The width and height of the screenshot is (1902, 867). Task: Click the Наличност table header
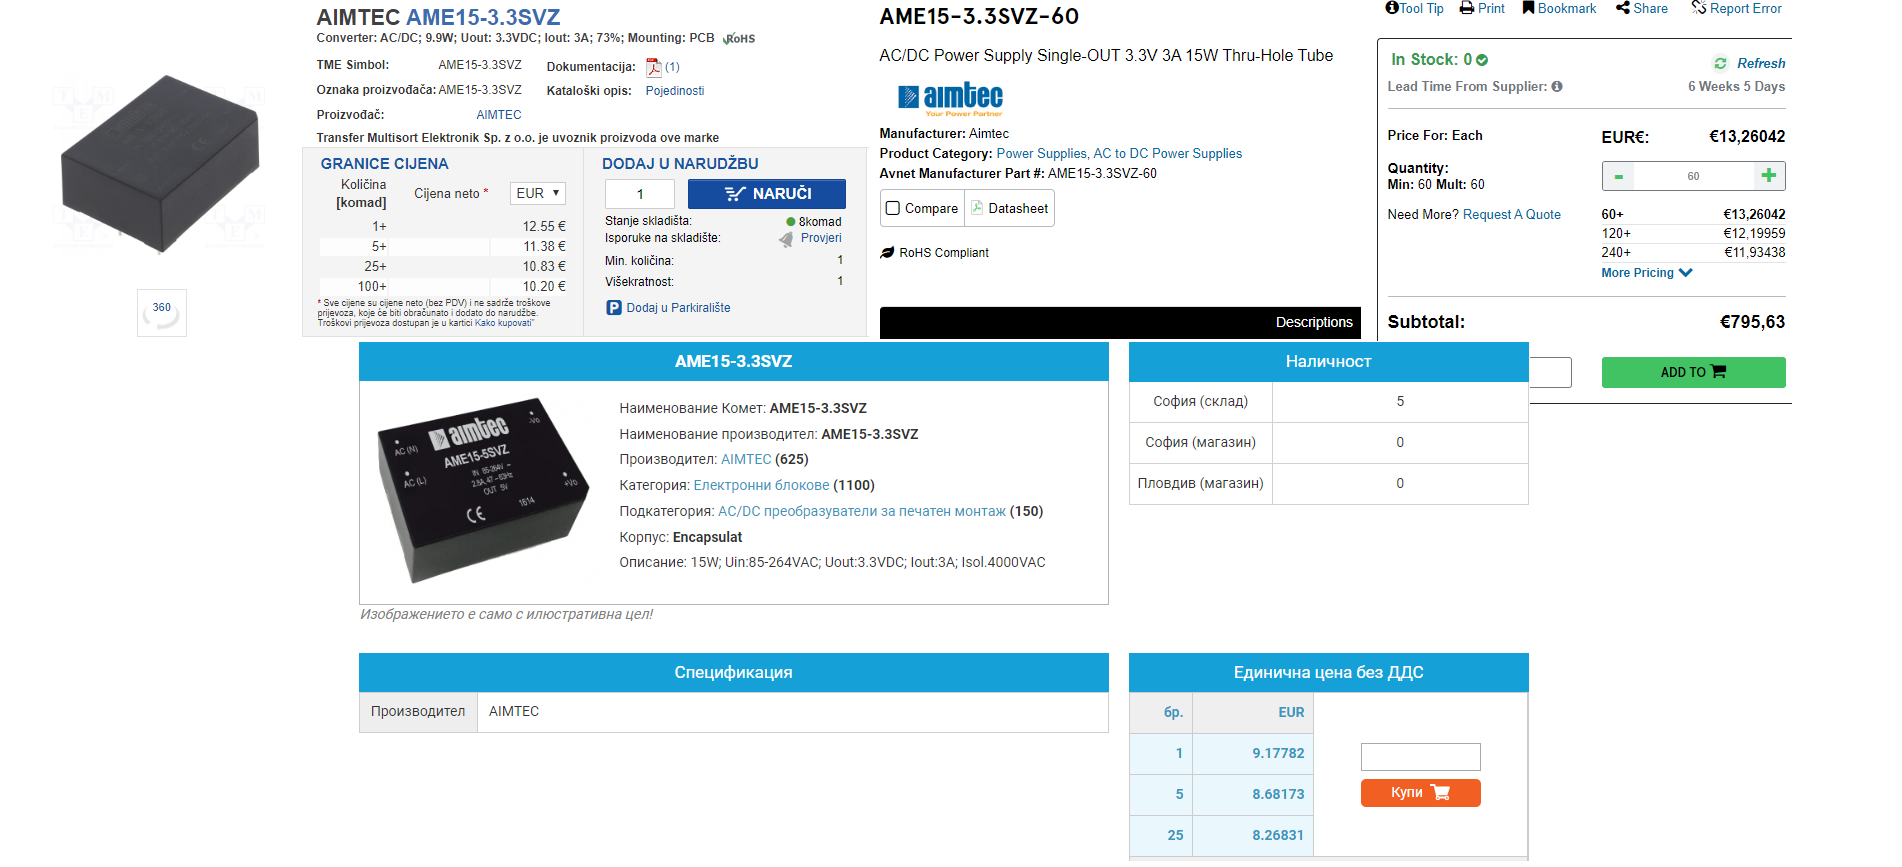tap(1328, 362)
